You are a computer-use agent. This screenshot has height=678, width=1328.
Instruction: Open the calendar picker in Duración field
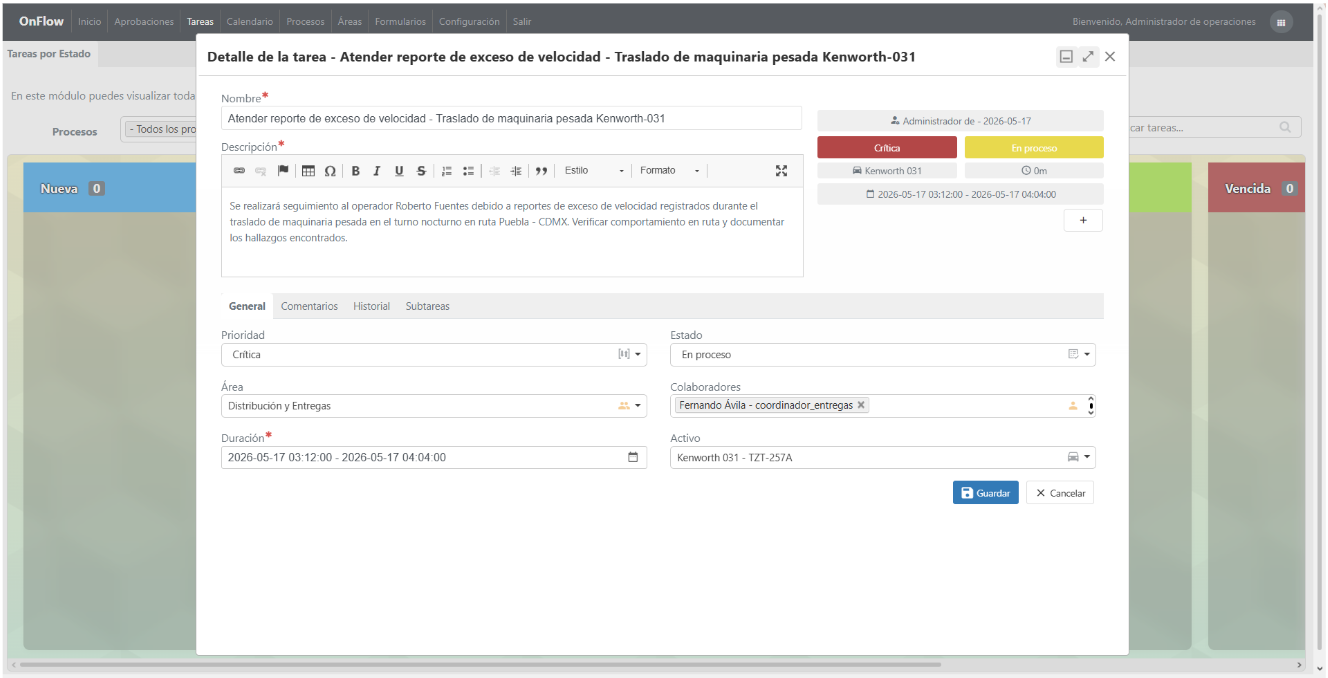click(633, 458)
